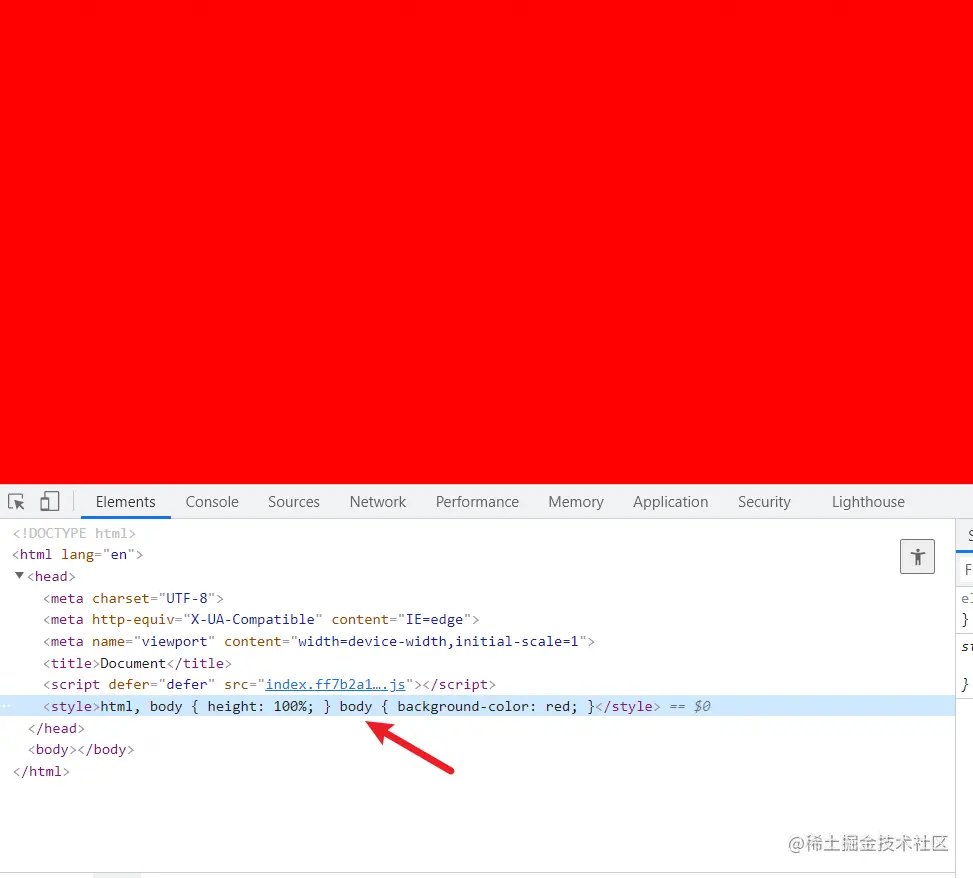Viewport: 973px width, 878px height.
Task: Open the Application tab
Action: click(x=670, y=501)
